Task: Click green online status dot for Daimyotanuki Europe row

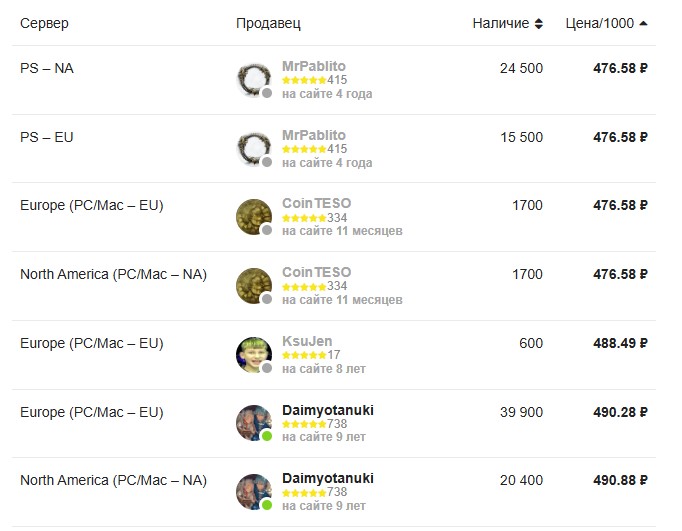Action: pyautogui.click(x=267, y=436)
